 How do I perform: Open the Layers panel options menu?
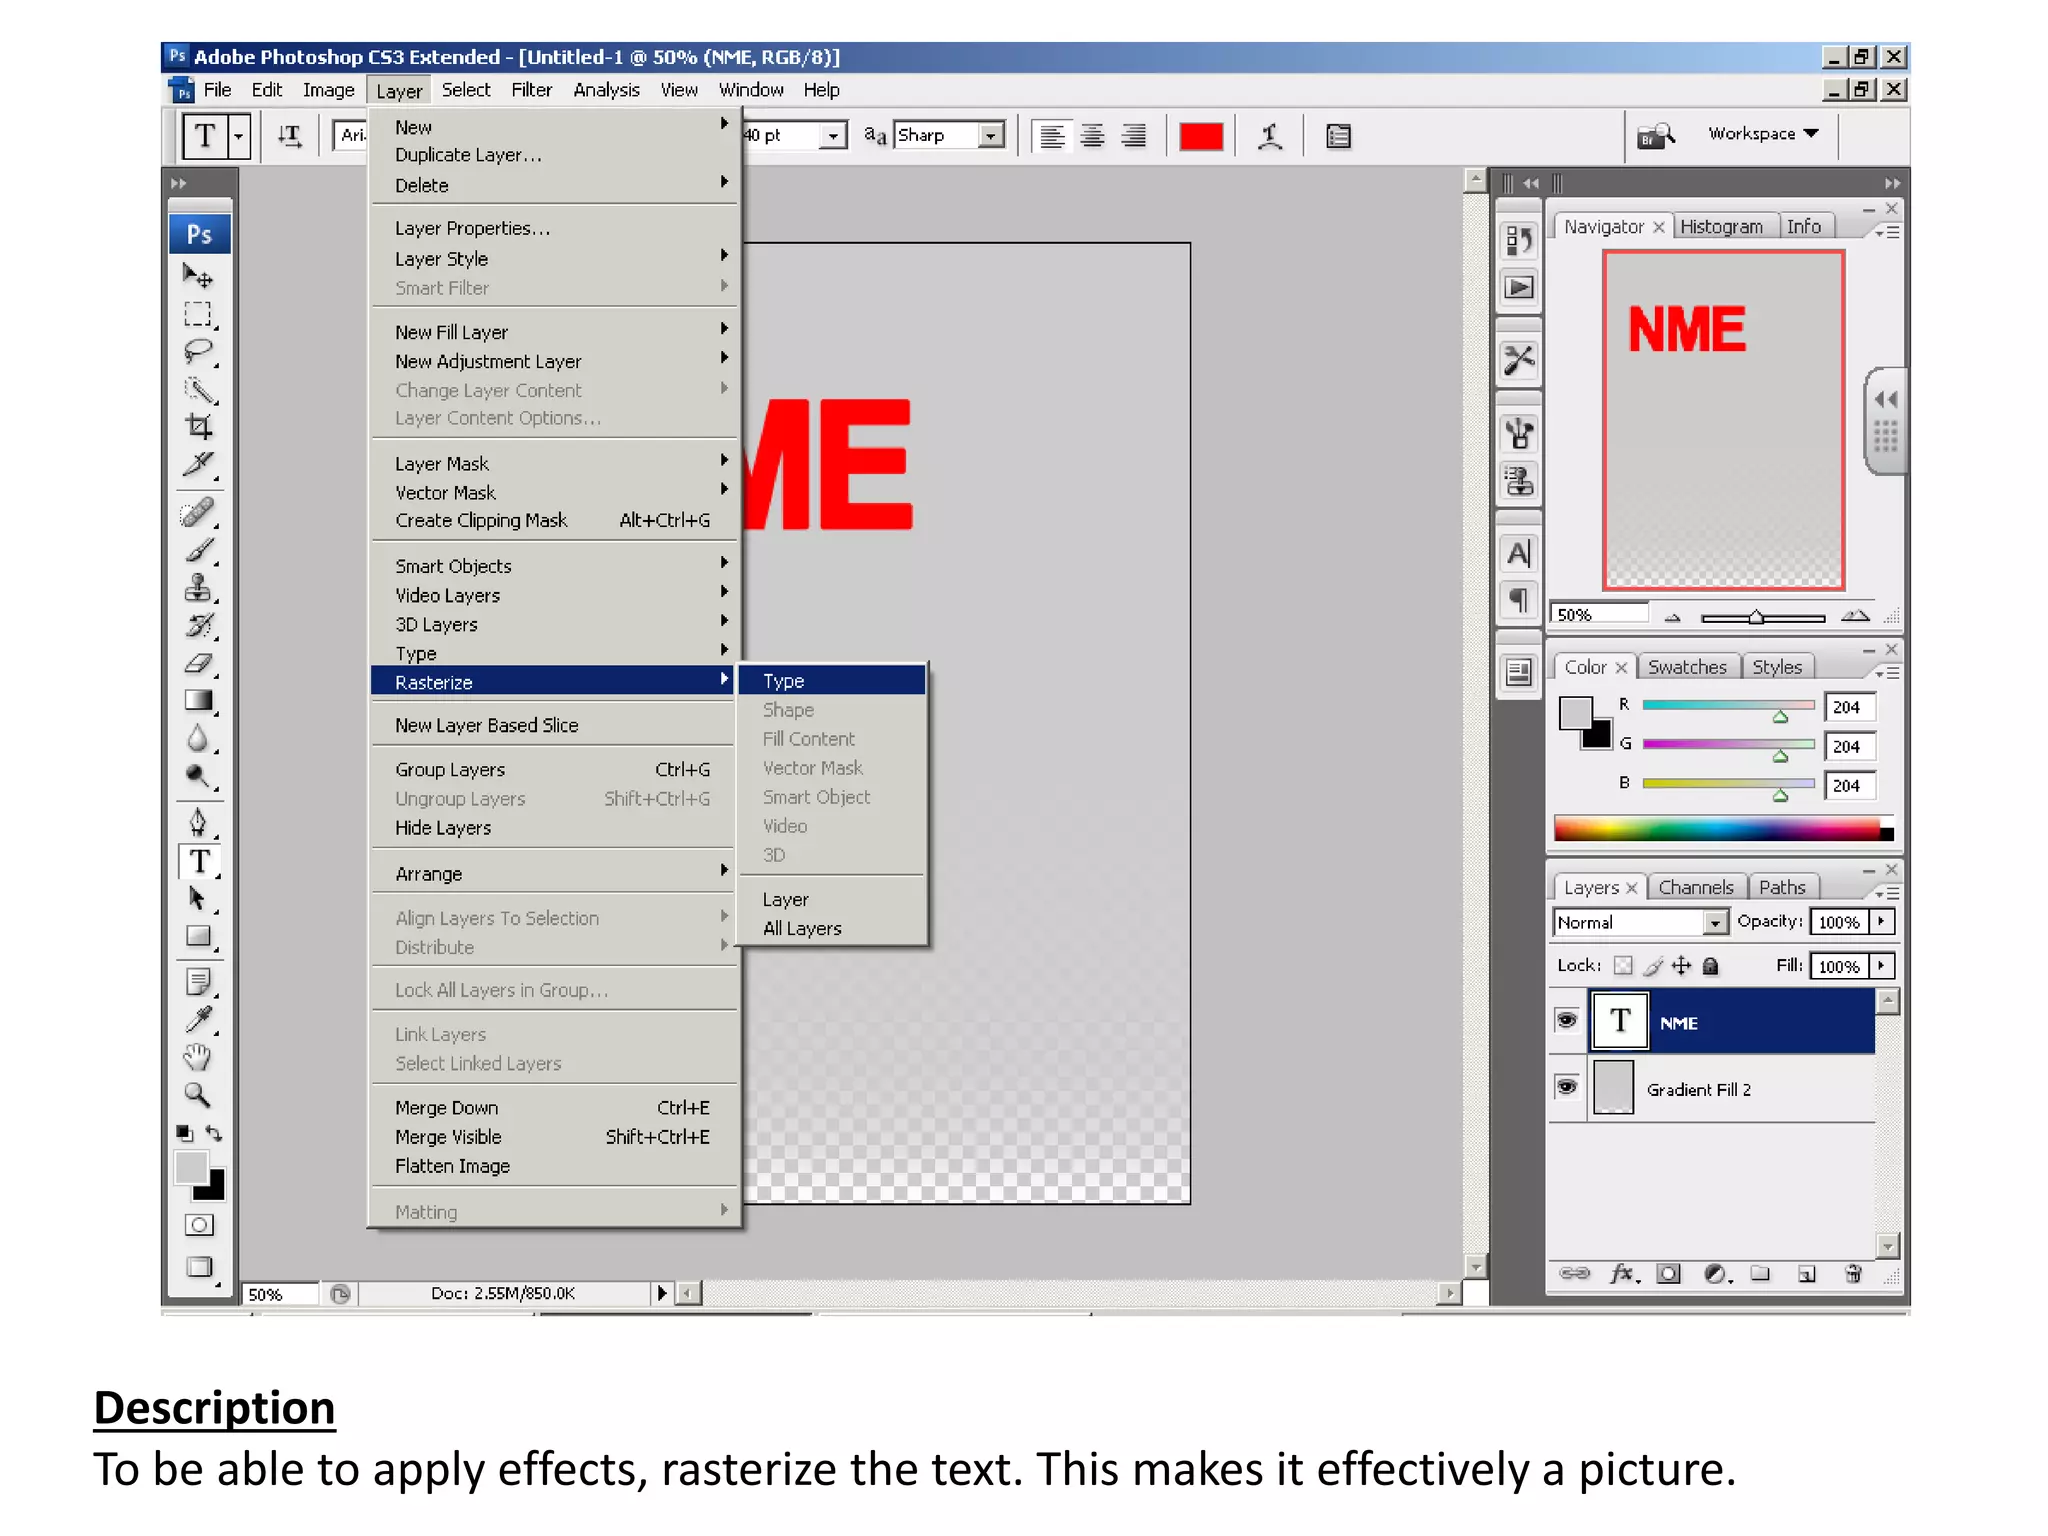[x=1887, y=892]
